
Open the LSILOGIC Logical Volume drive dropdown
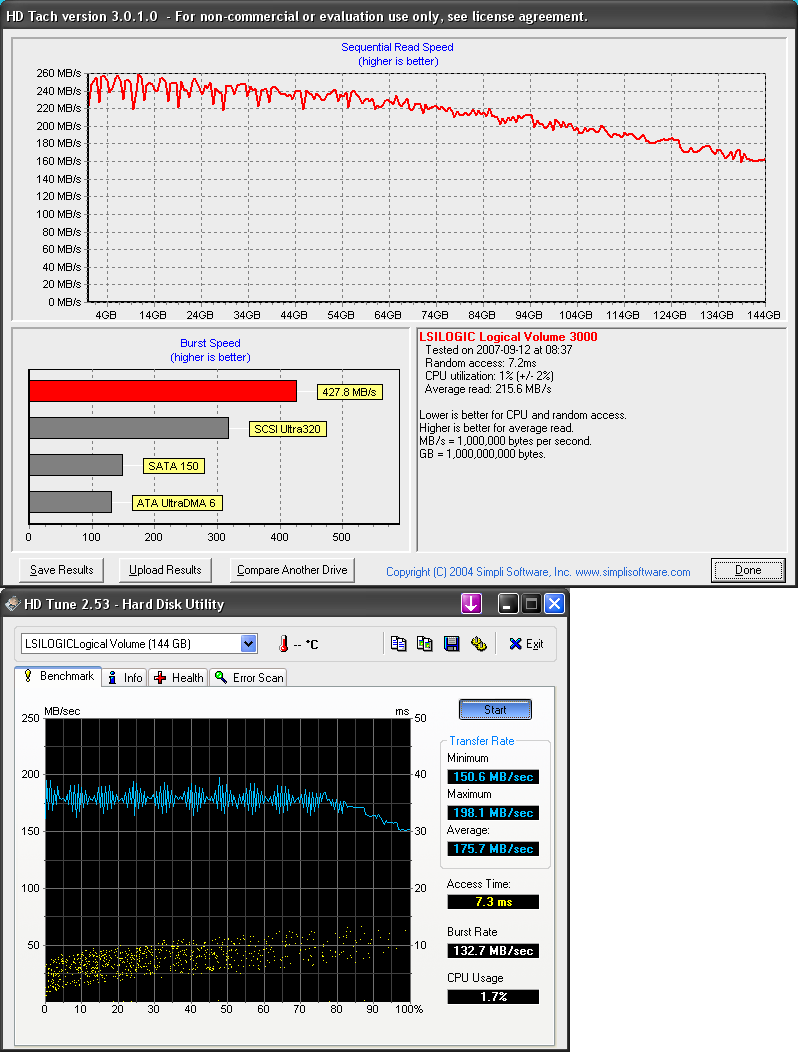pyautogui.click(x=248, y=643)
